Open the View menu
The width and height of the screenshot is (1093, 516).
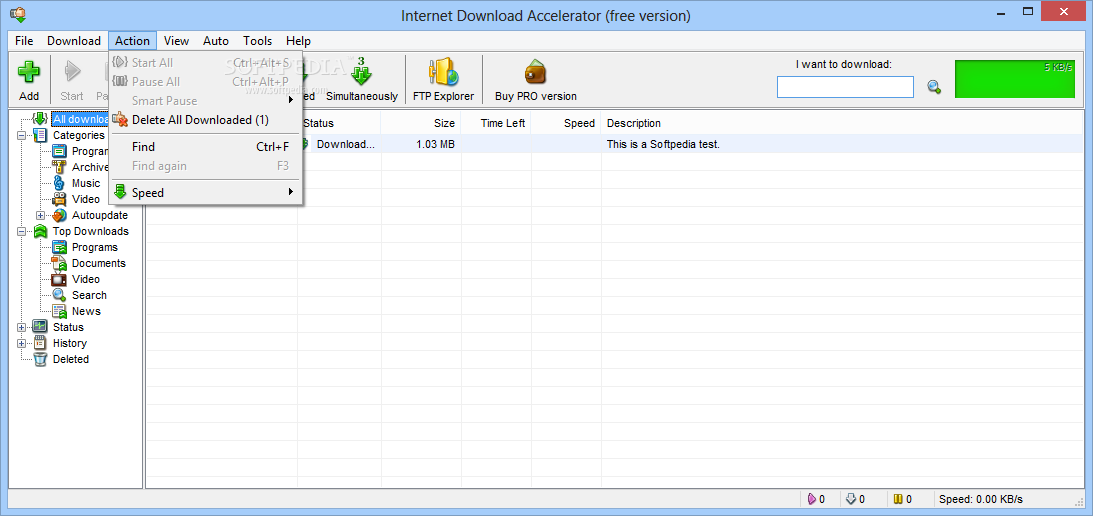pyautogui.click(x=176, y=40)
